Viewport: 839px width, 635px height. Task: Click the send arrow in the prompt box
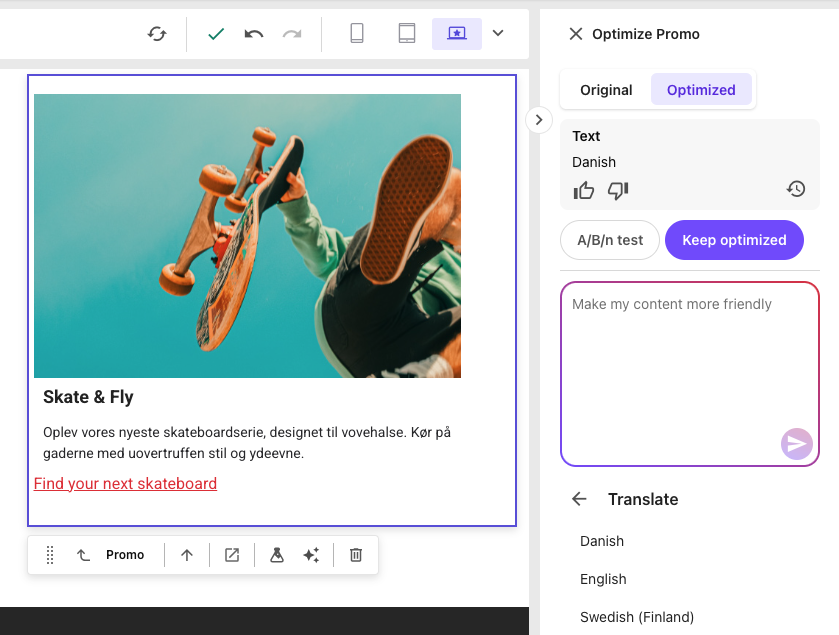(797, 443)
